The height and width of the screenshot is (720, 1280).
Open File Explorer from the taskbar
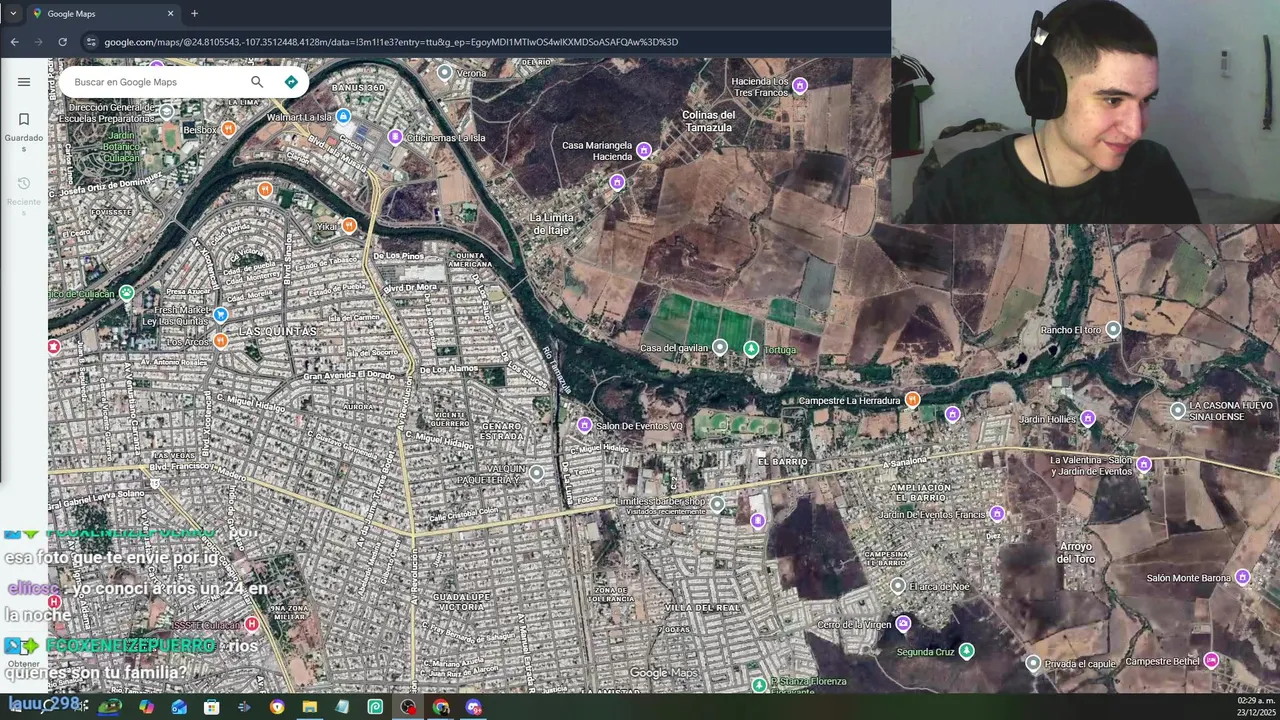[x=310, y=707]
